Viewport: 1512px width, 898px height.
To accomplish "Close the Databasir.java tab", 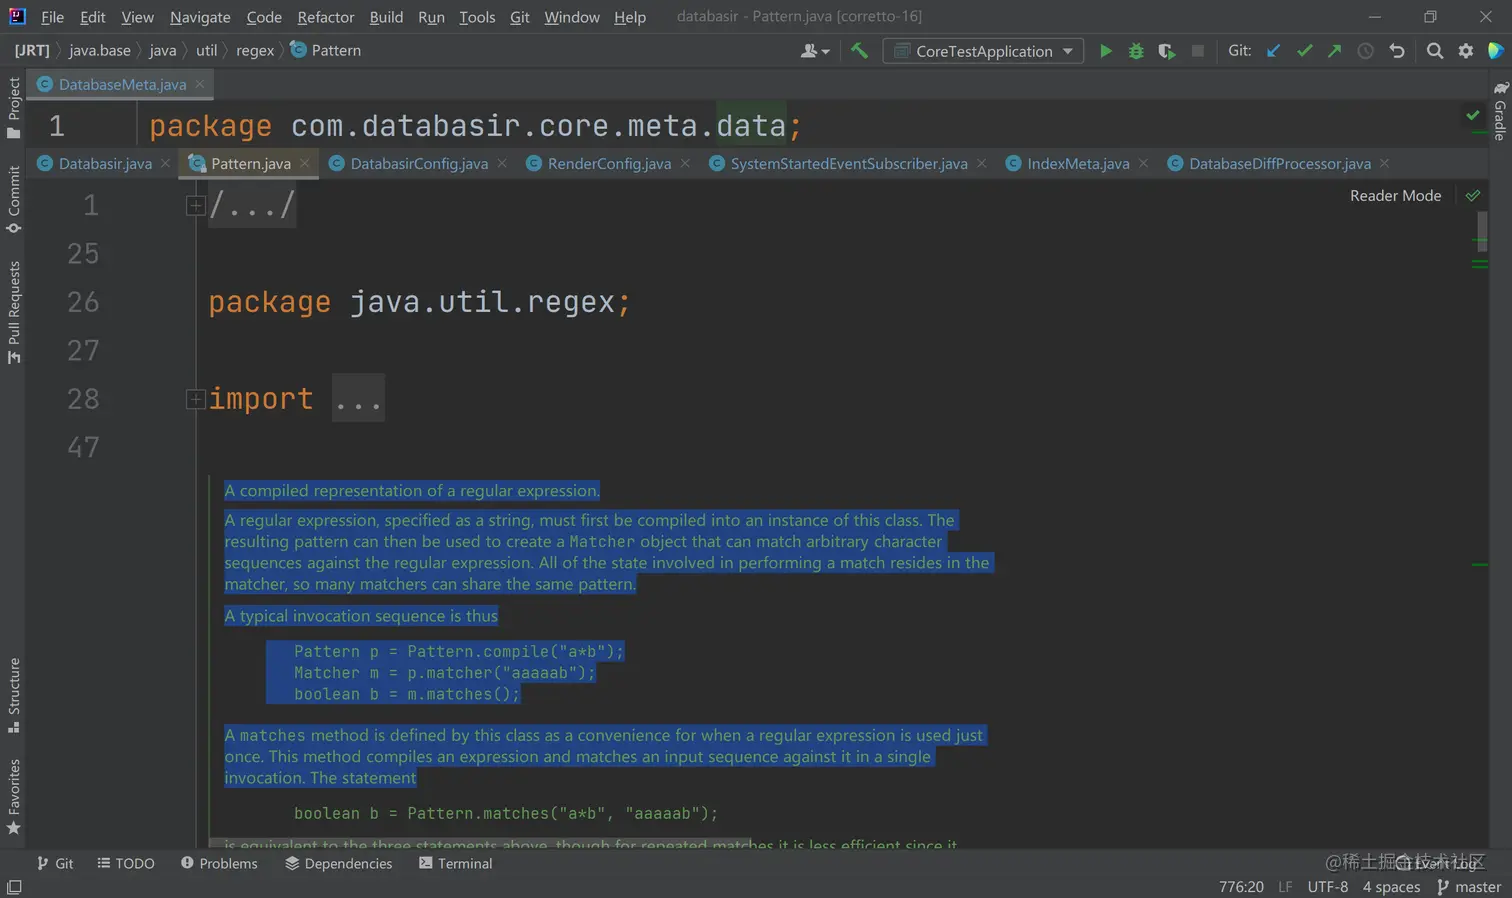I will [166, 163].
